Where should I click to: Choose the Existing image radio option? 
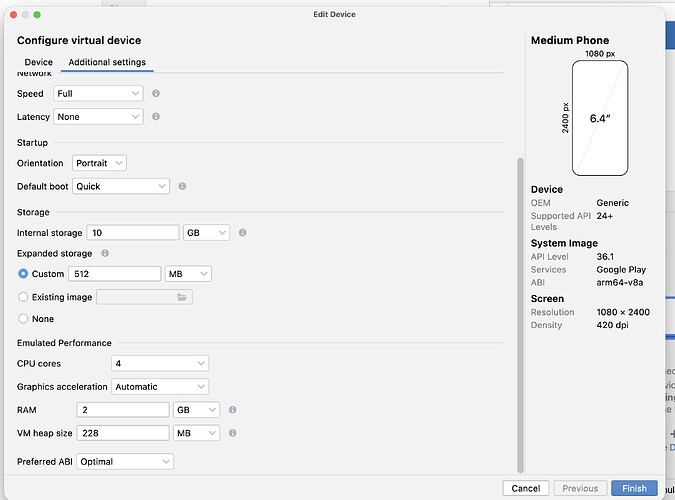pyautogui.click(x=23, y=297)
